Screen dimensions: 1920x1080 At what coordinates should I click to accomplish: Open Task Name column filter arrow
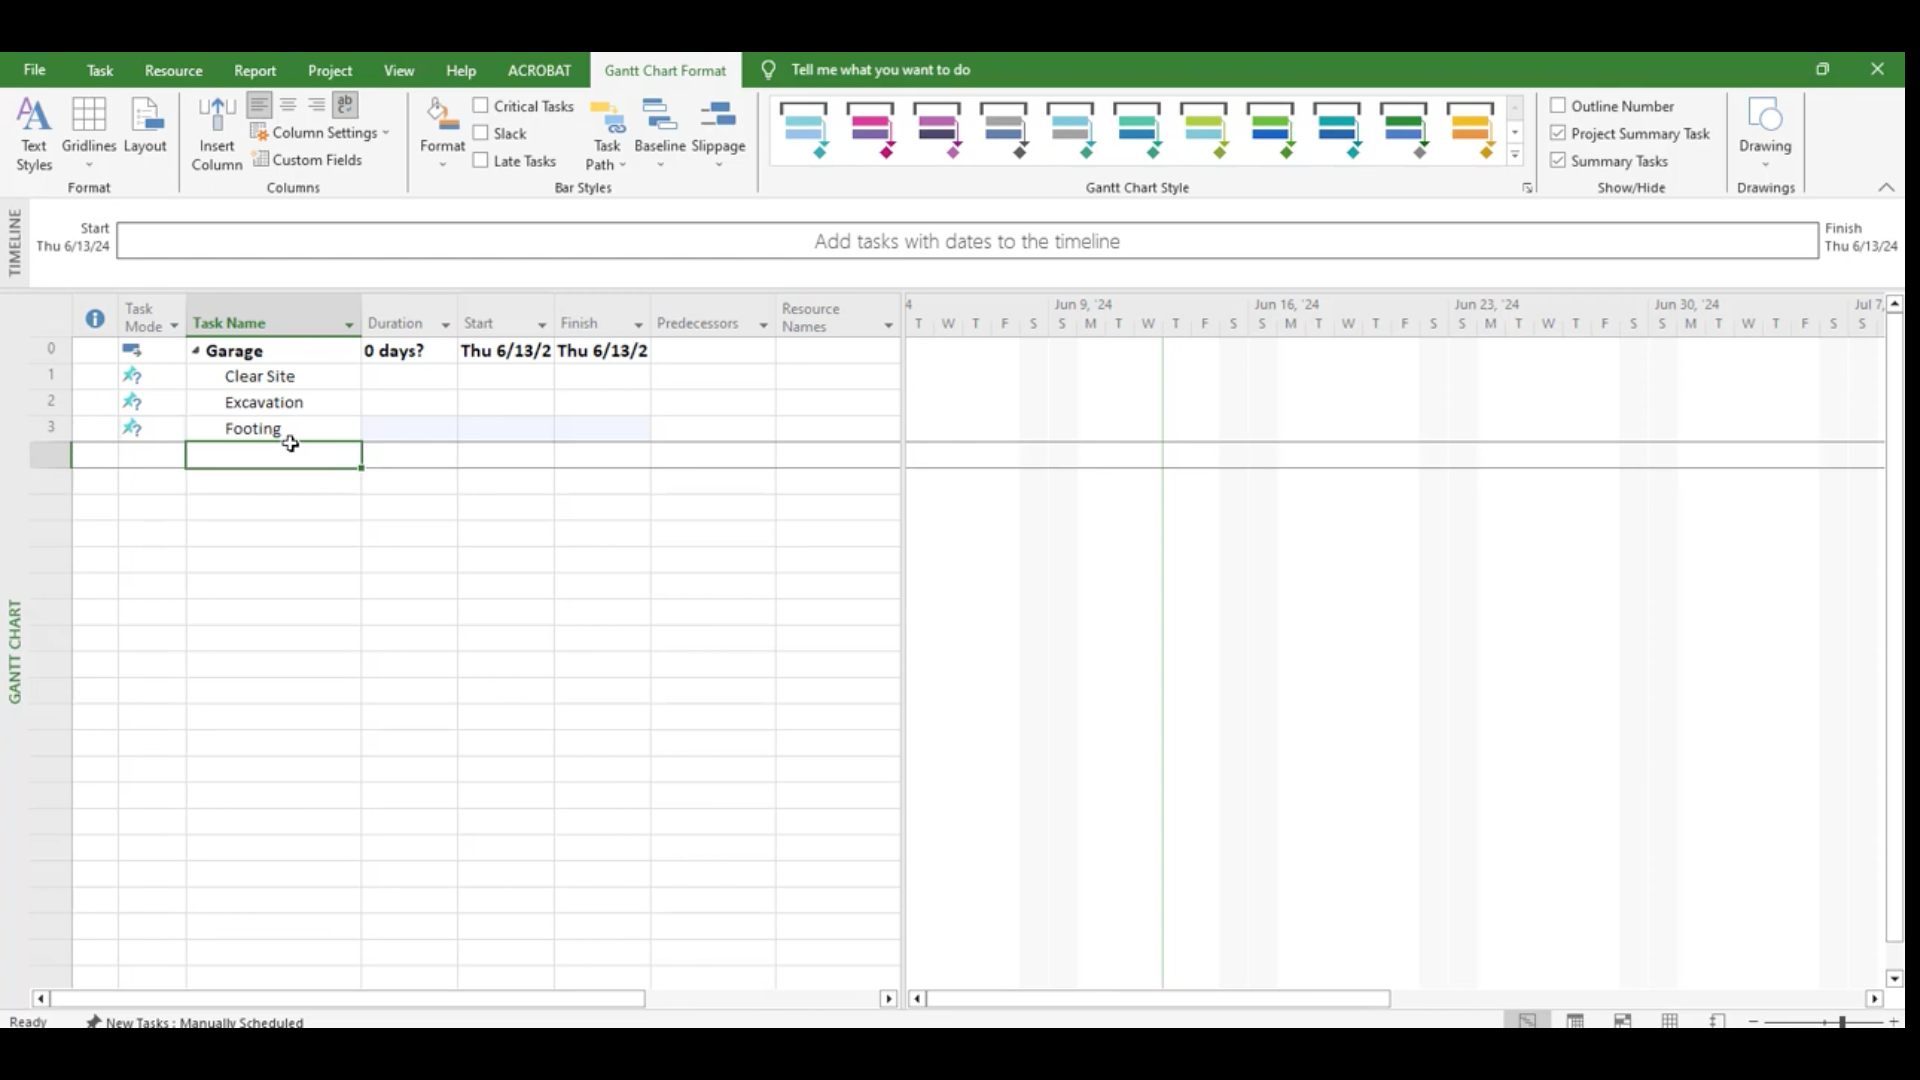(349, 324)
